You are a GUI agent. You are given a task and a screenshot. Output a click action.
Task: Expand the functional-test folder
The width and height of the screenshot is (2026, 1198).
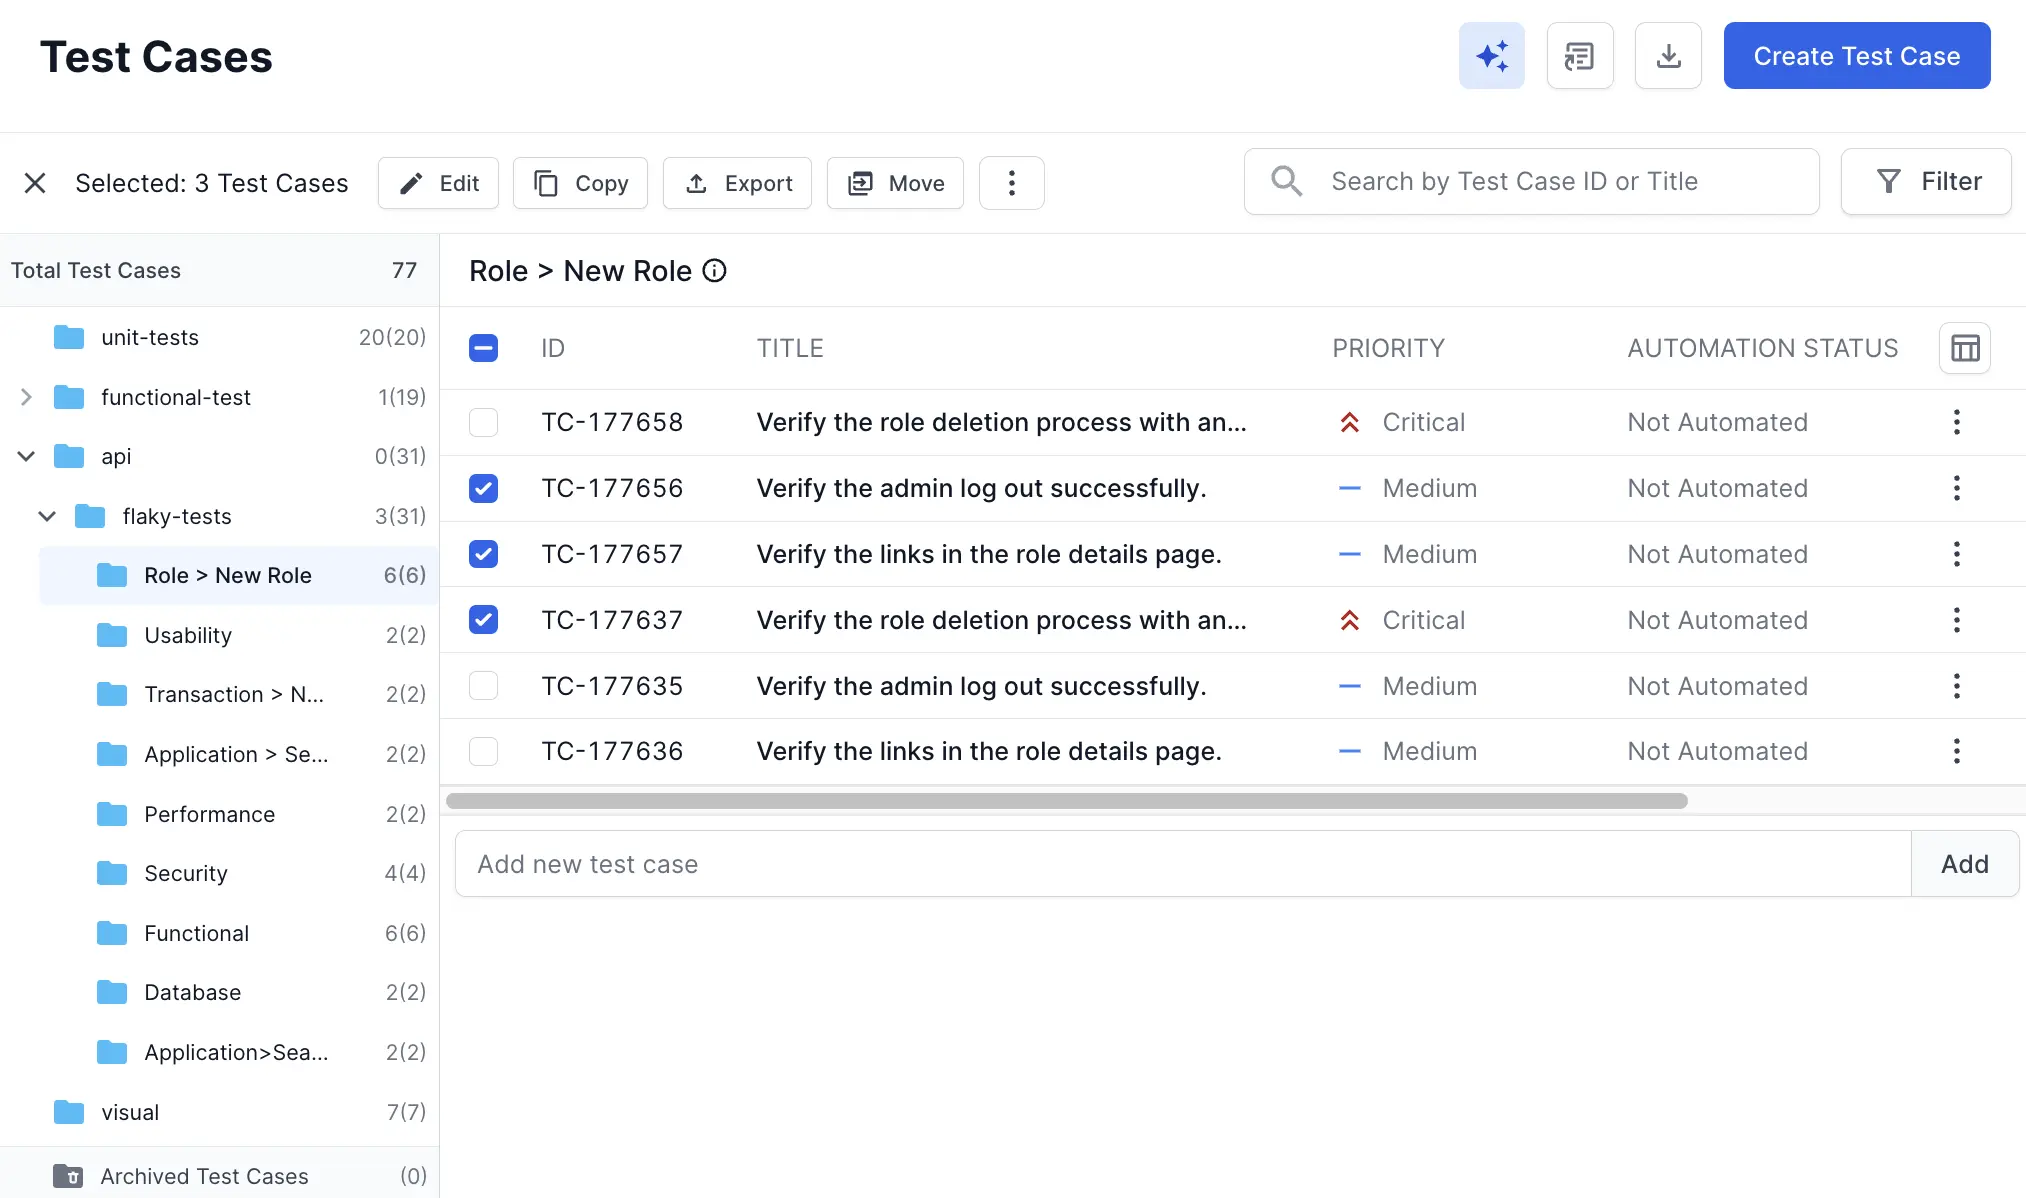(25, 397)
